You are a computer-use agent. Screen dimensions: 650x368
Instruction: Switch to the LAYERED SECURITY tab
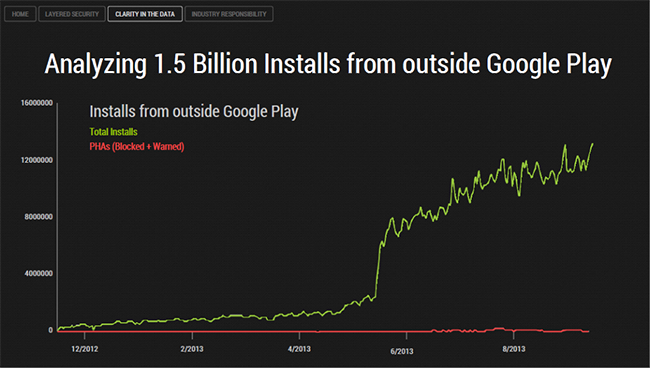point(72,14)
